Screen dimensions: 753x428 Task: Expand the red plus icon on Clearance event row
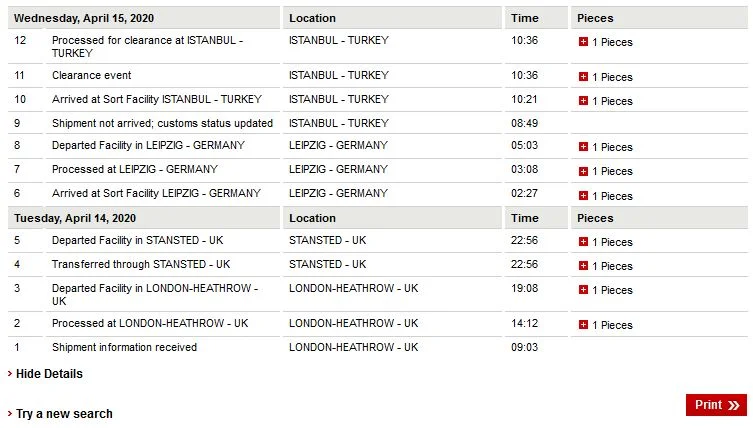(x=583, y=77)
